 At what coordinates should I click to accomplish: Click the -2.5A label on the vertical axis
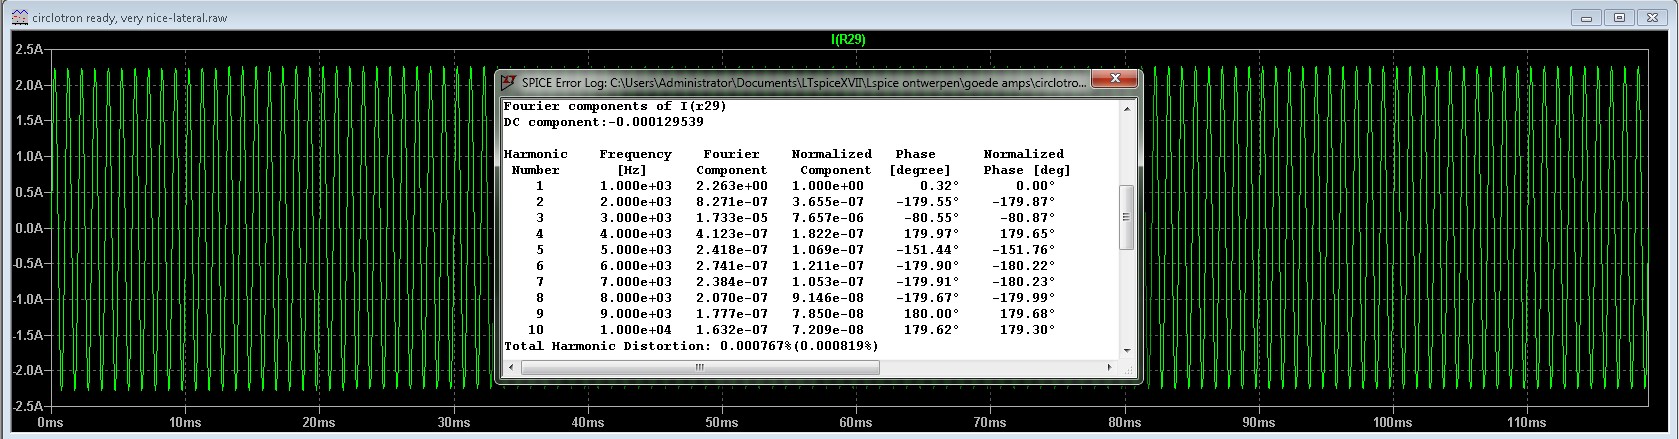(x=28, y=406)
